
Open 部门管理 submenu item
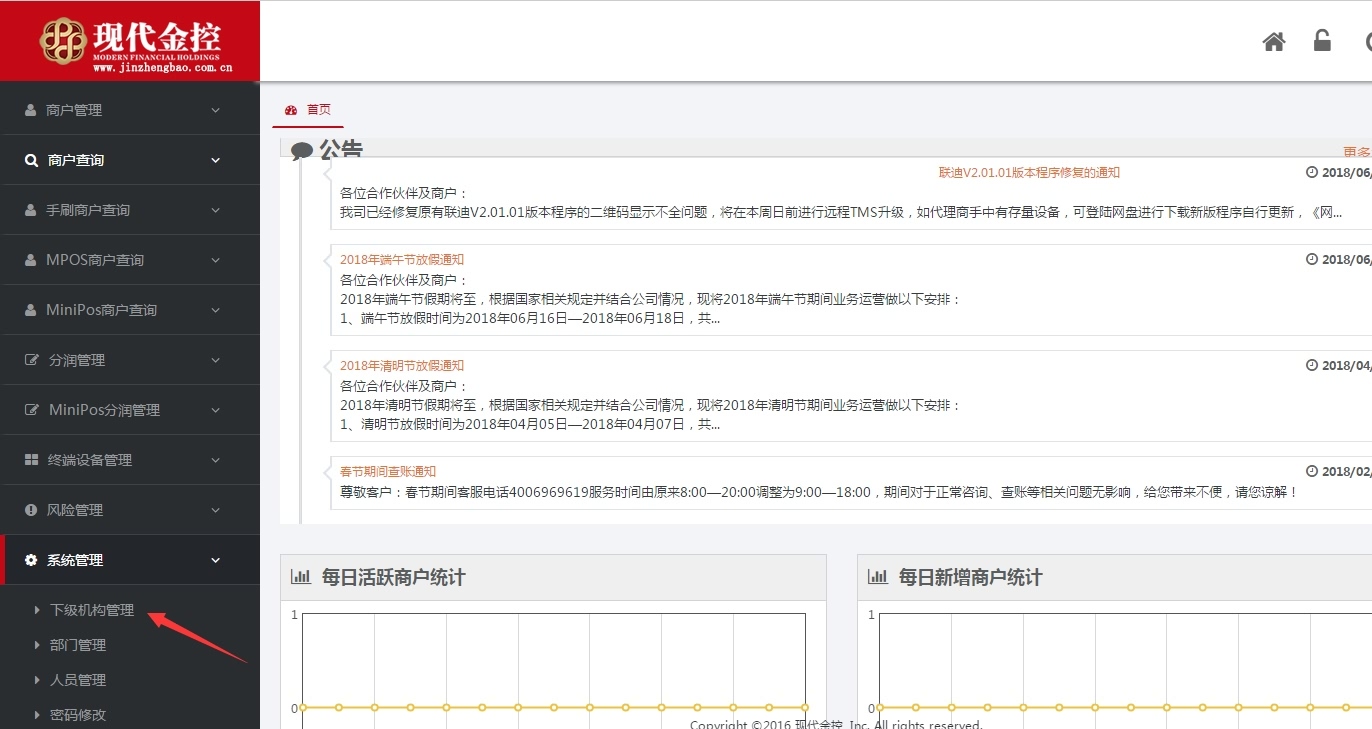[78, 645]
